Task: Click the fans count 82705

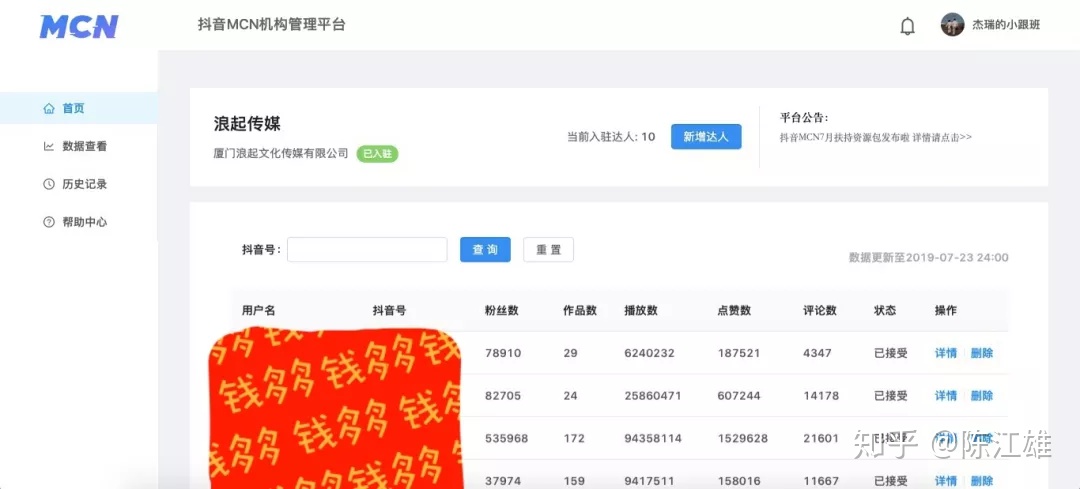Action: pyautogui.click(x=503, y=396)
